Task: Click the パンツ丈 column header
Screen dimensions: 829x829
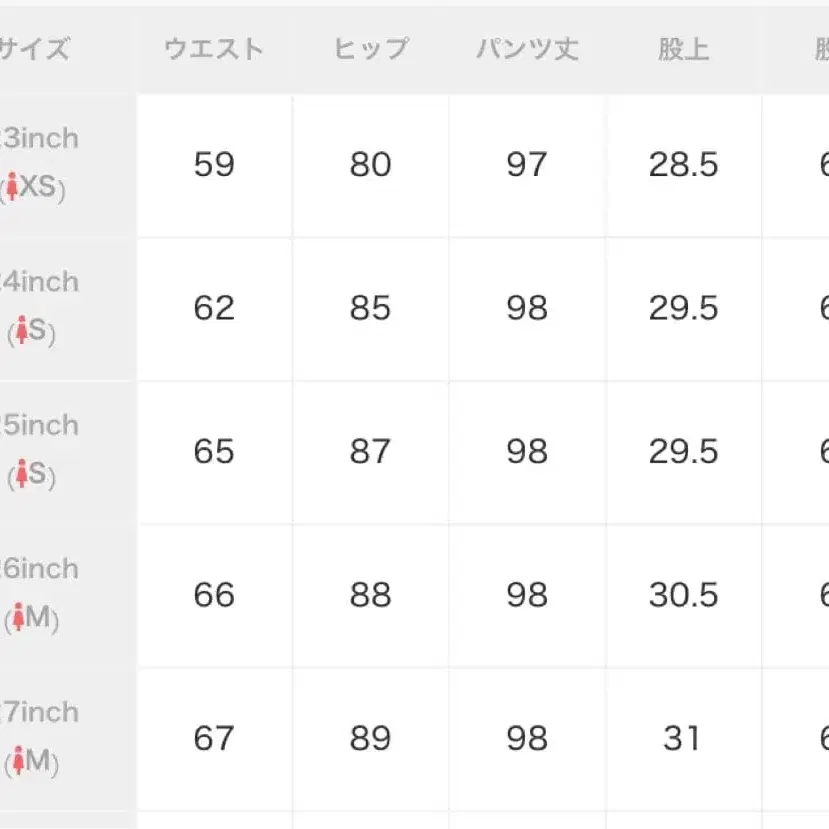Action: pos(526,49)
